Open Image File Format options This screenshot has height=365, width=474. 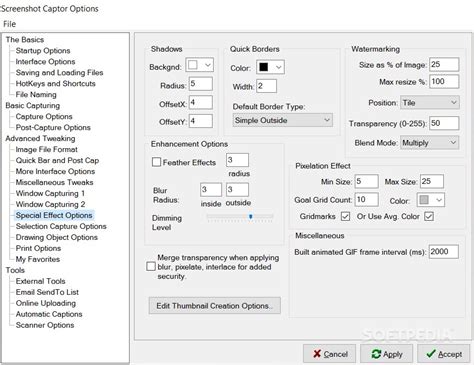47,149
